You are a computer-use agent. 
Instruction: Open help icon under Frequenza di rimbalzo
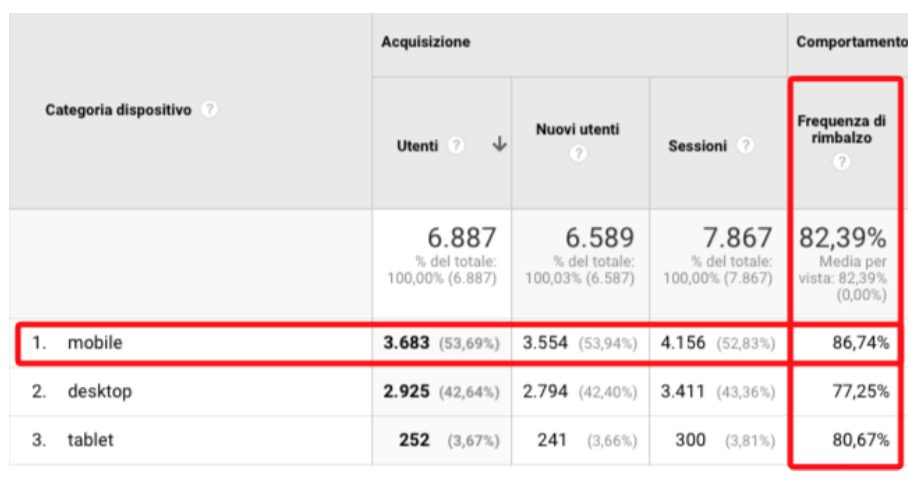tap(841, 162)
